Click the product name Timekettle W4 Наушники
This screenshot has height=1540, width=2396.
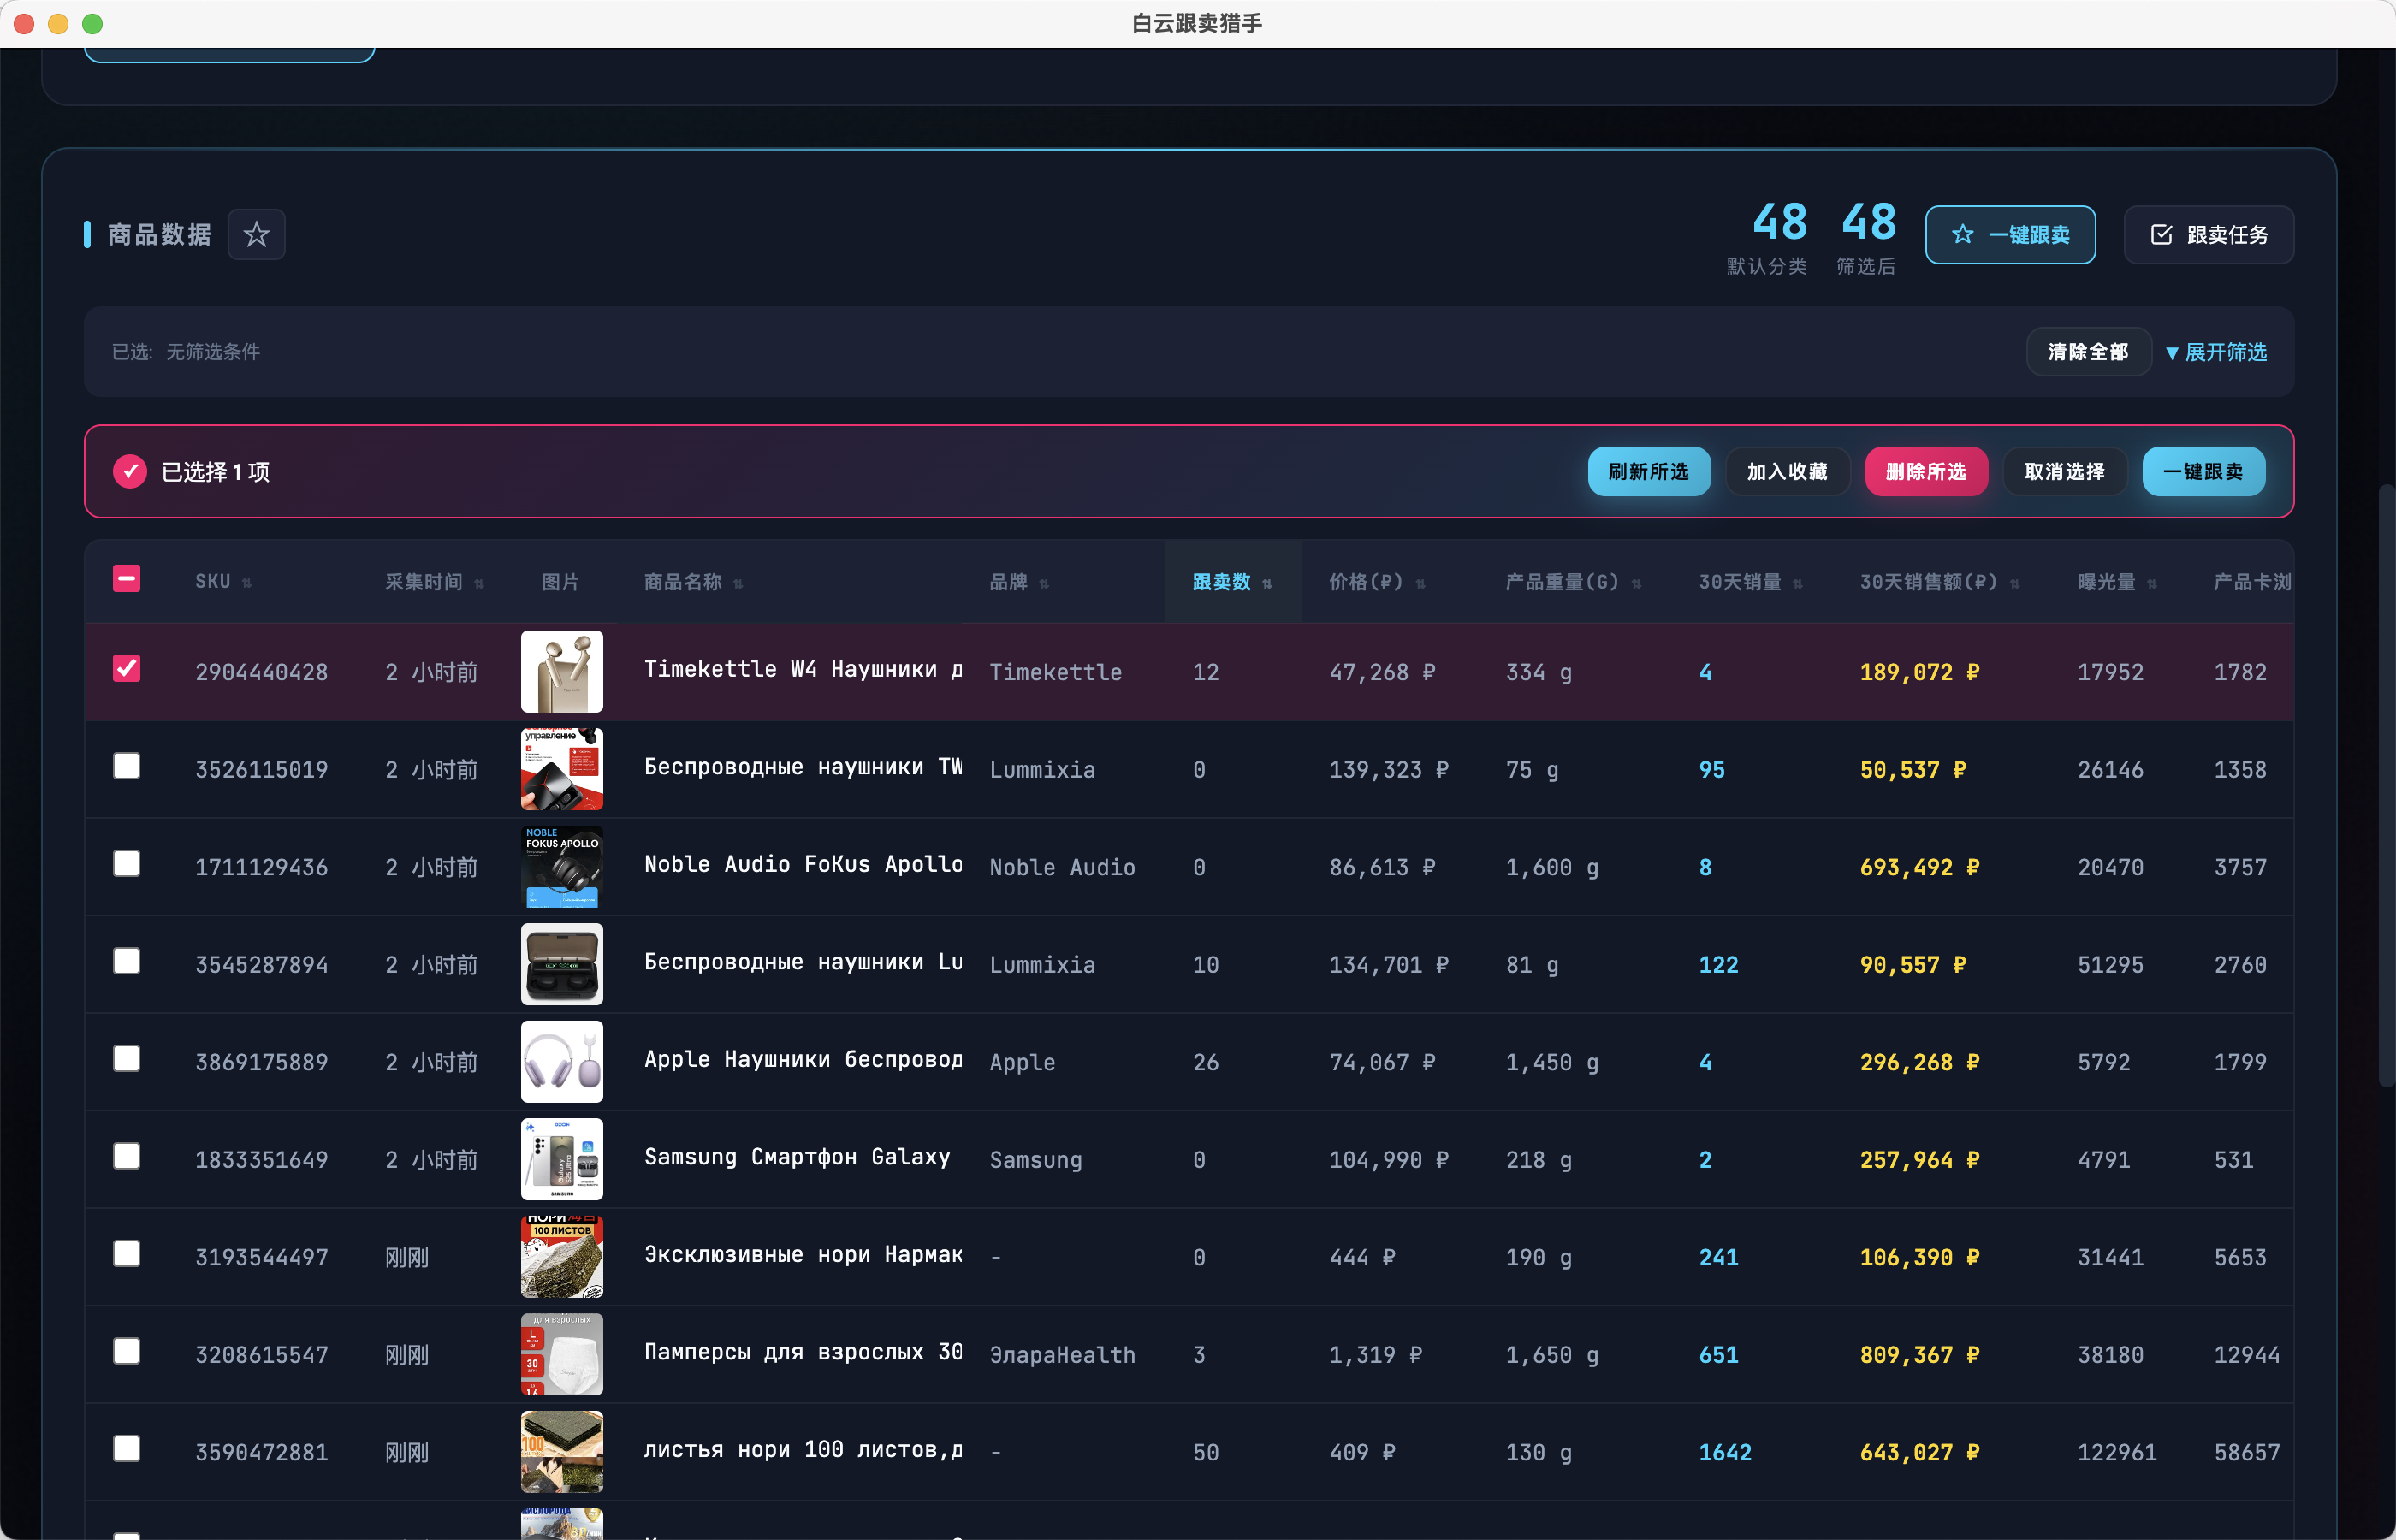pos(803,670)
